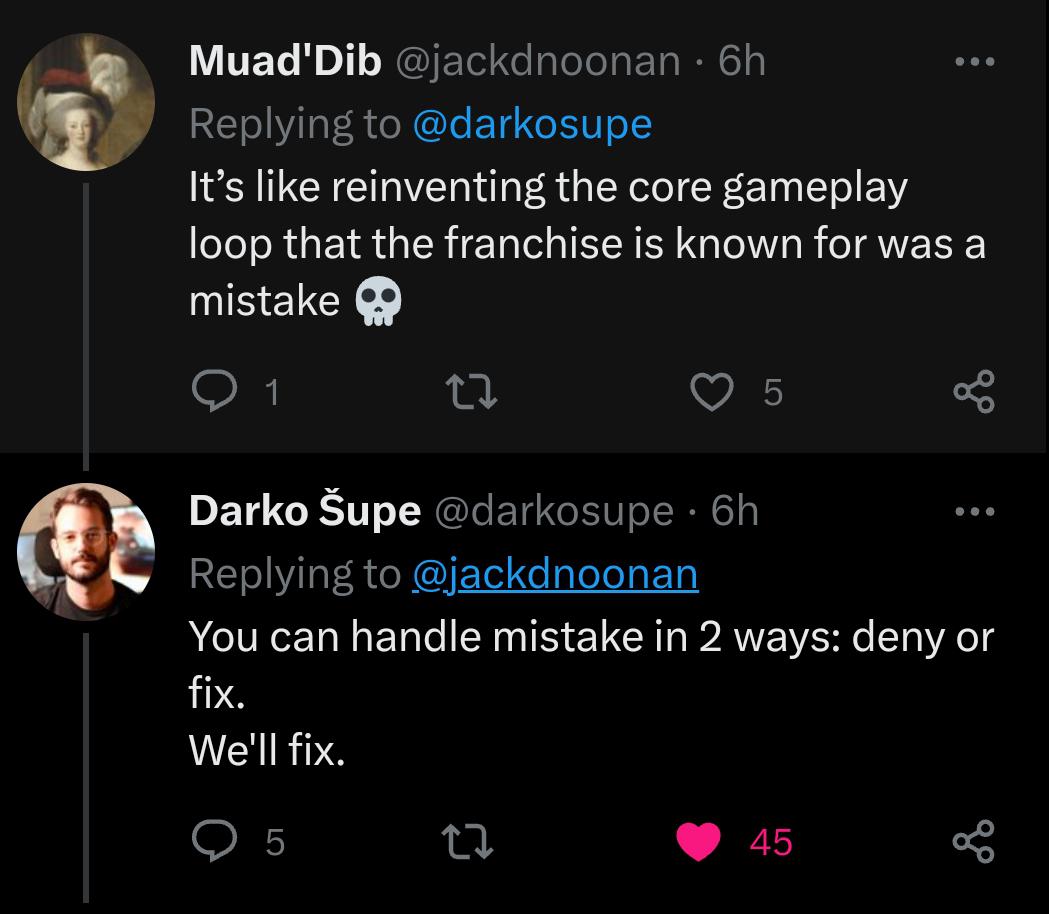Click the @jackdnoonan handle beside Muad'Dib

538,62
